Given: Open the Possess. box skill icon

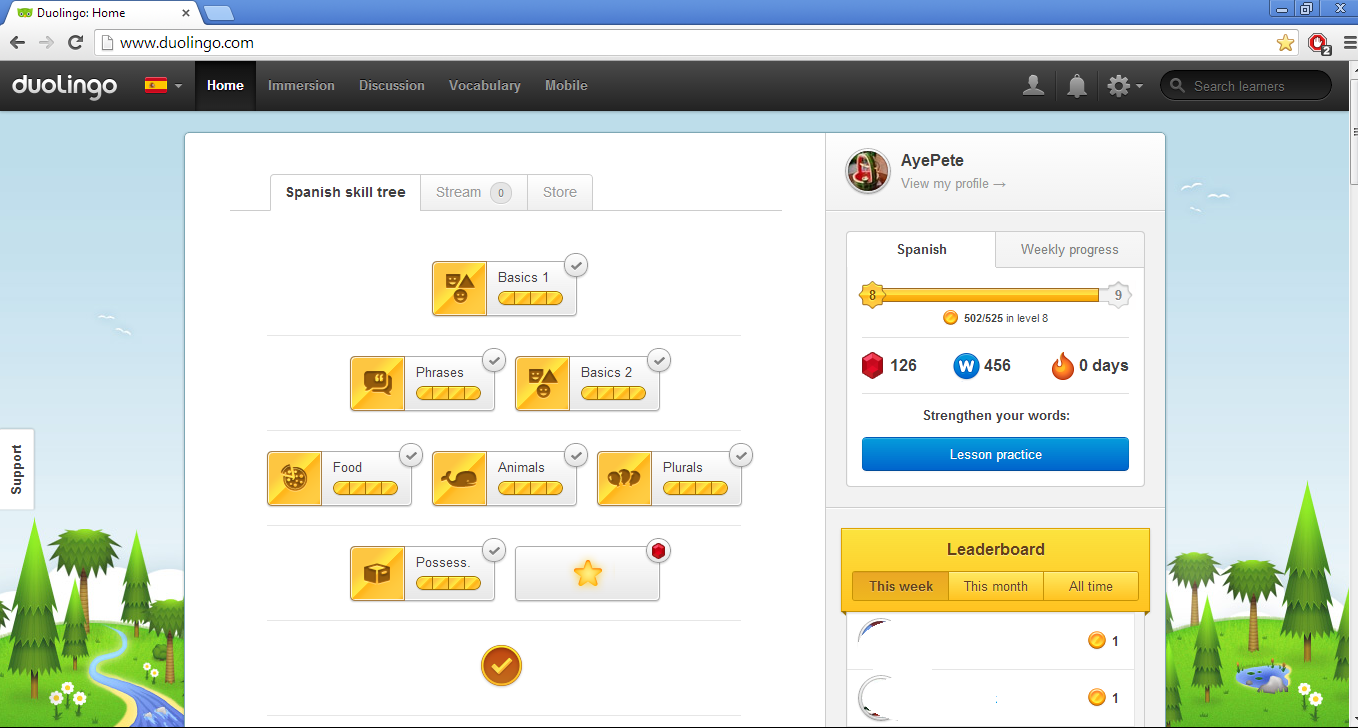Looking at the screenshot, I should point(378,574).
